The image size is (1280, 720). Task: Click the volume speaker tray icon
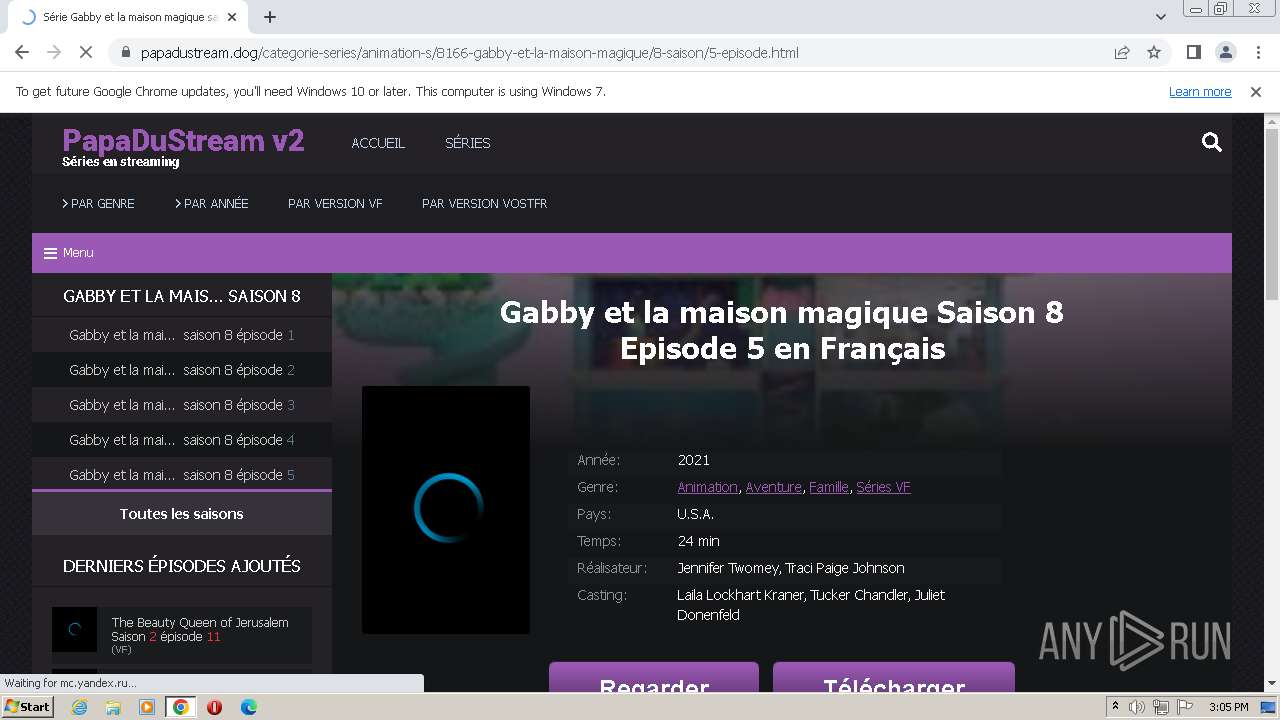pos(1137,707)
